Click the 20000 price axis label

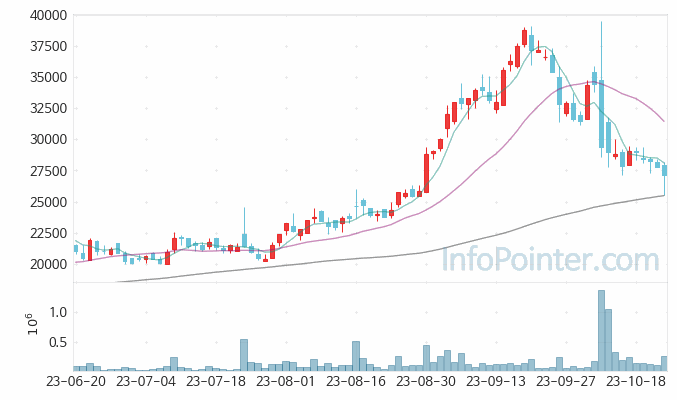48,264
